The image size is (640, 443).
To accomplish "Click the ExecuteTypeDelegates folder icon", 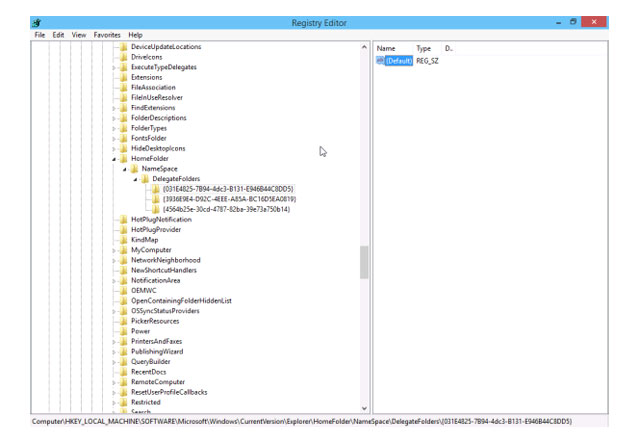I will tap(124, 67).
